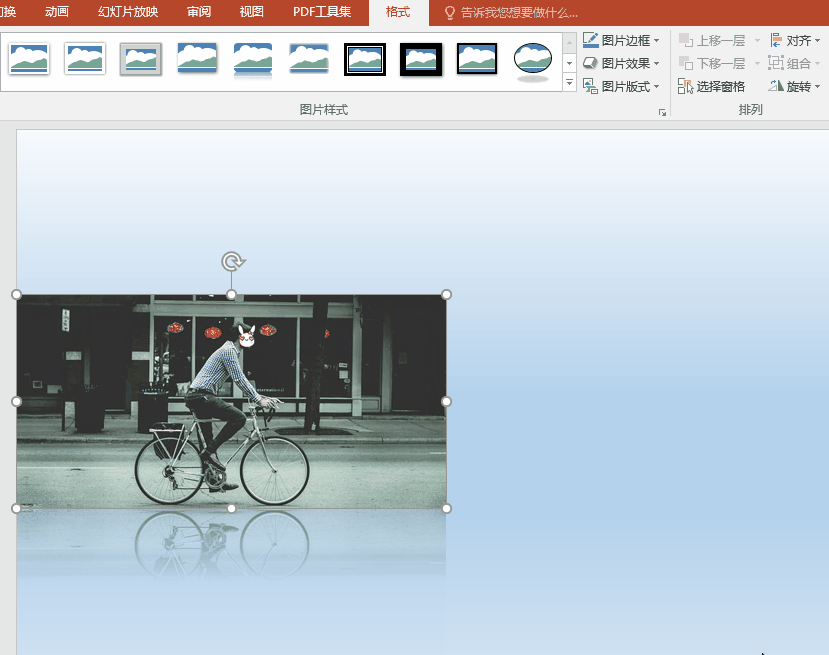
Task: Open the 旋转 rotate dropdown
Action: click(795, 86)
